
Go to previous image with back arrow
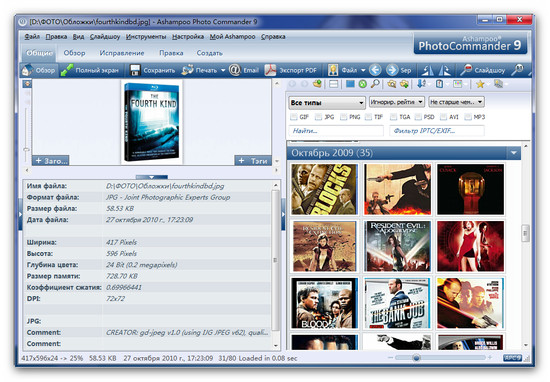375,70
